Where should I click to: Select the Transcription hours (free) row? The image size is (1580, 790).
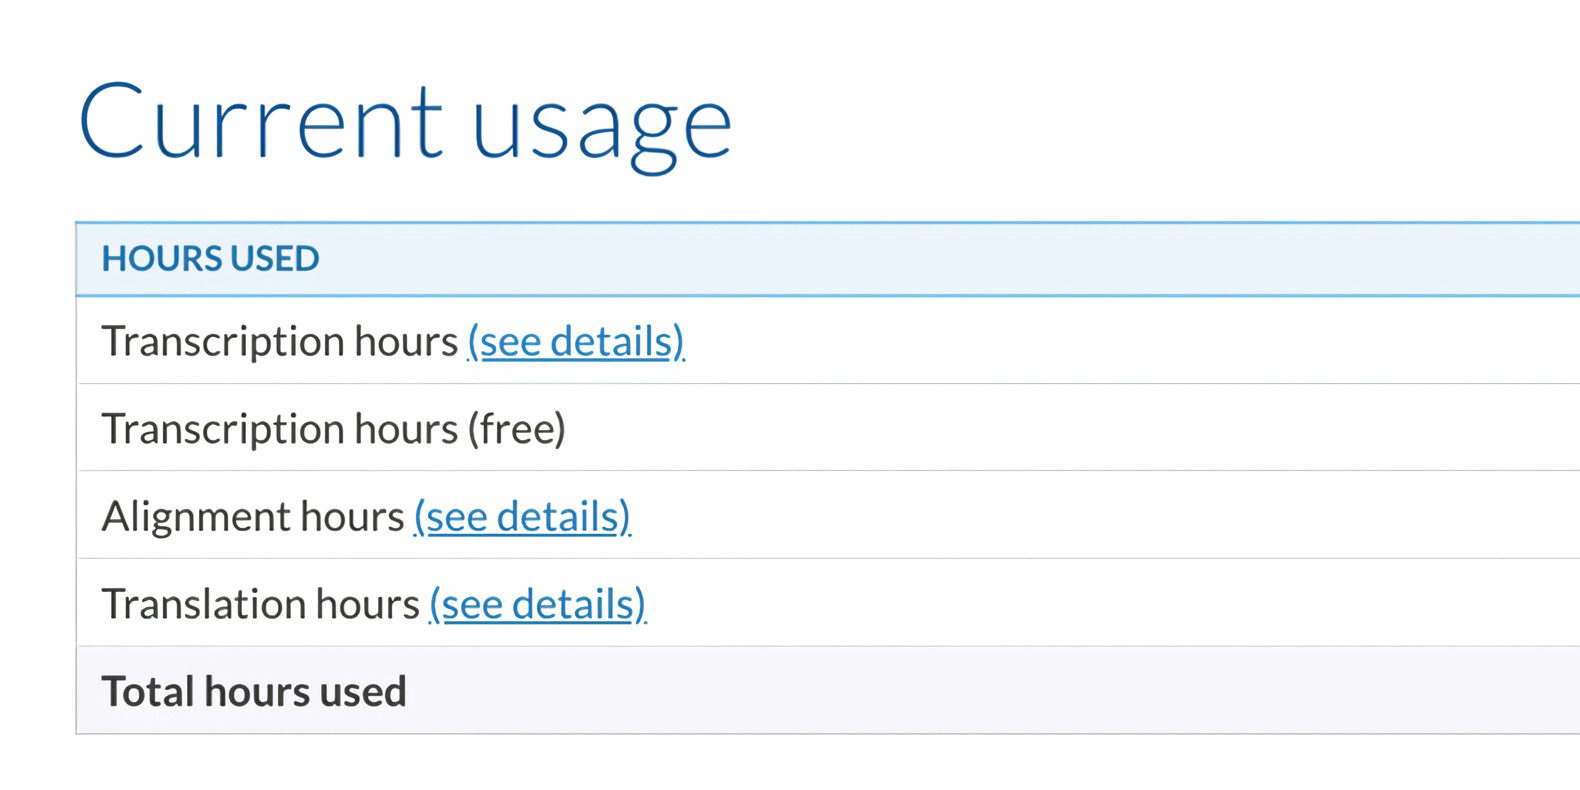click(x=800, y=428)
